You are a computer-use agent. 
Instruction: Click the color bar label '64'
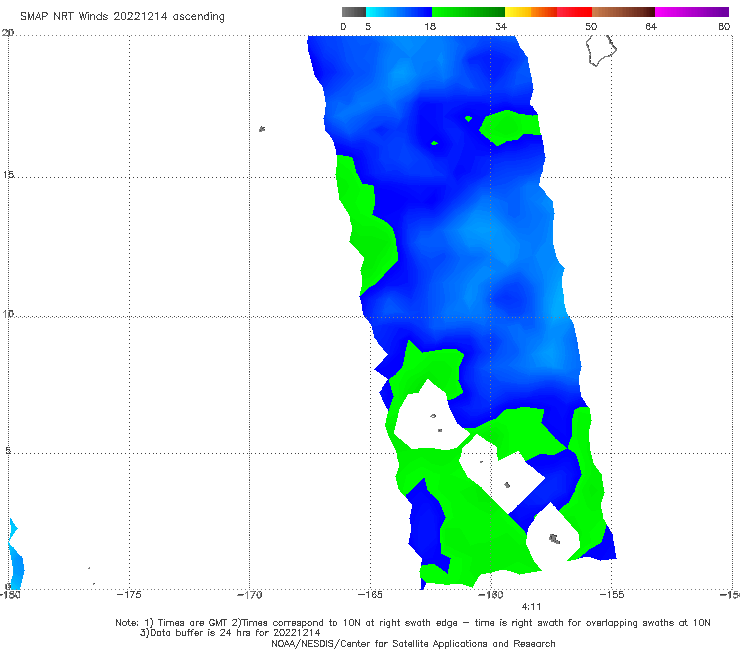(651, 27)
